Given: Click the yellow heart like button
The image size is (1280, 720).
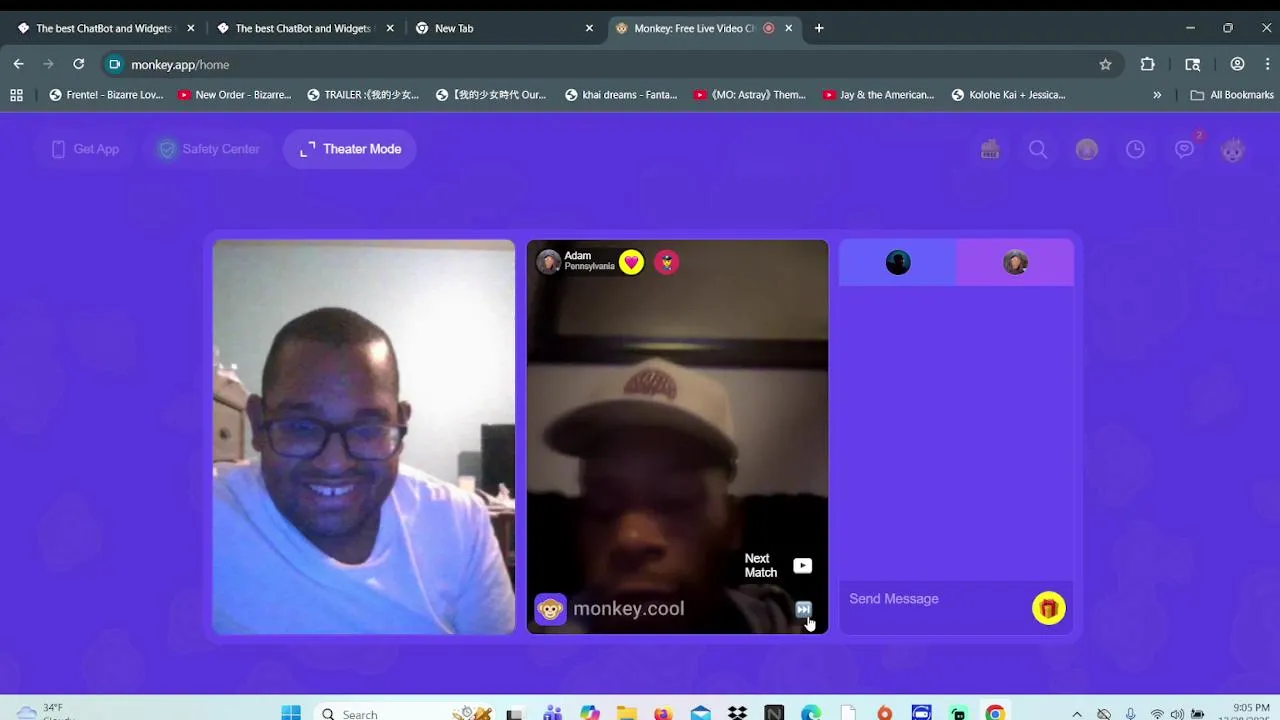Looking at the screenshot, I should pyautogui.click(x=631, y=262).
